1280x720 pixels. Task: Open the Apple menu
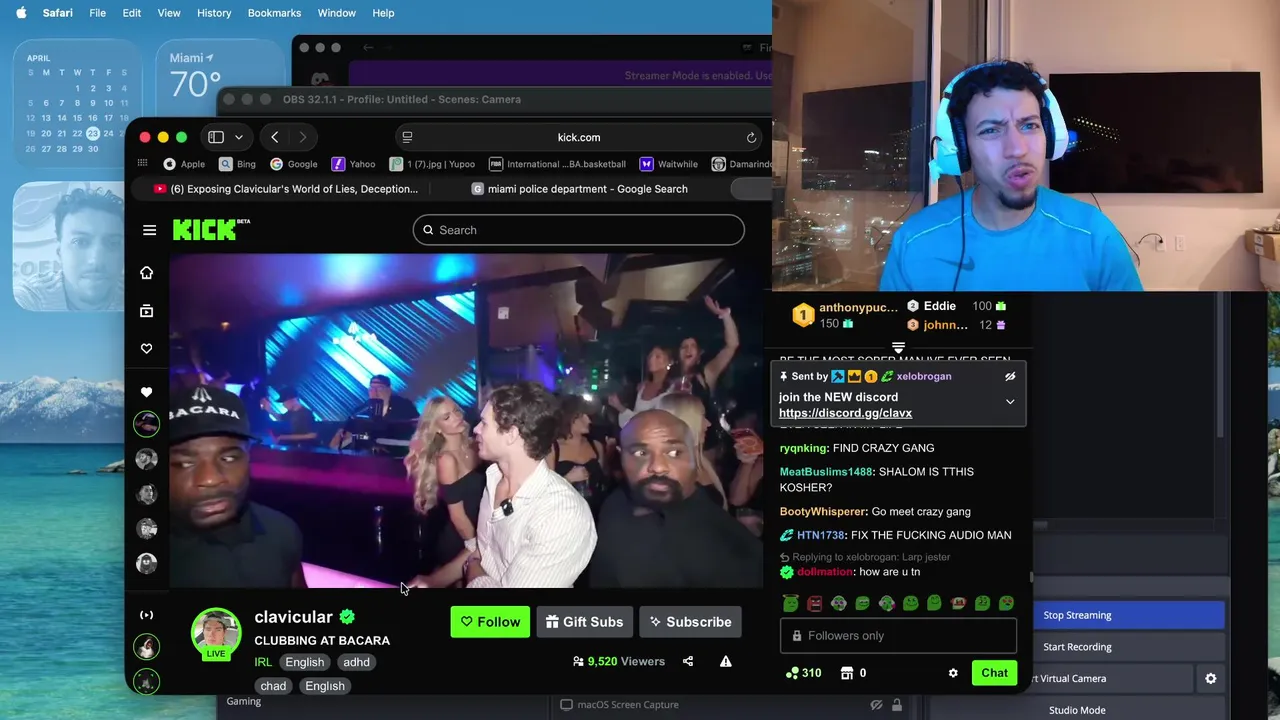click(21, 13)
